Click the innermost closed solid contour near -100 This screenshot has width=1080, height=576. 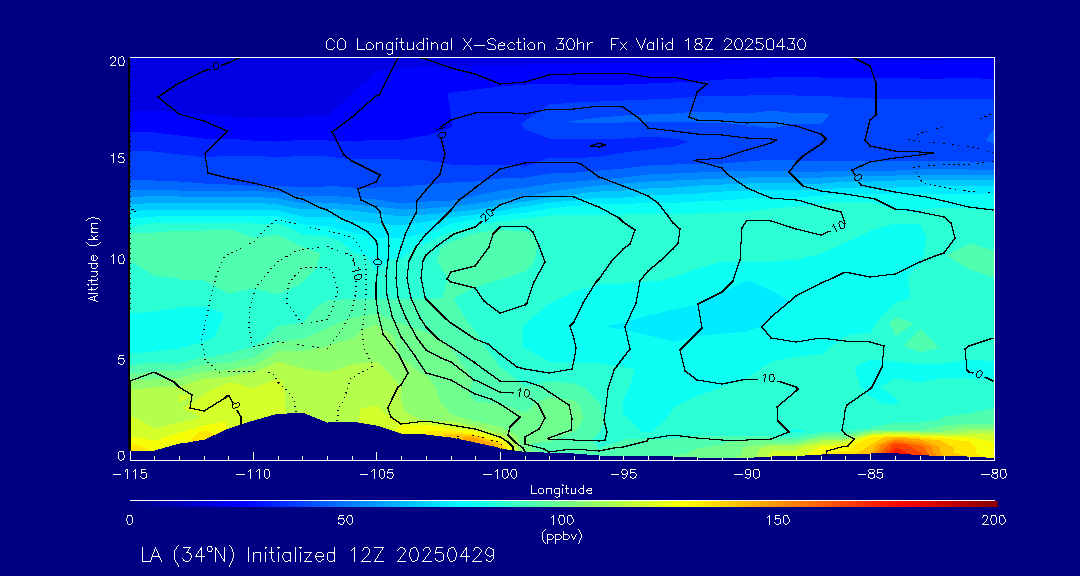point(497,270)
